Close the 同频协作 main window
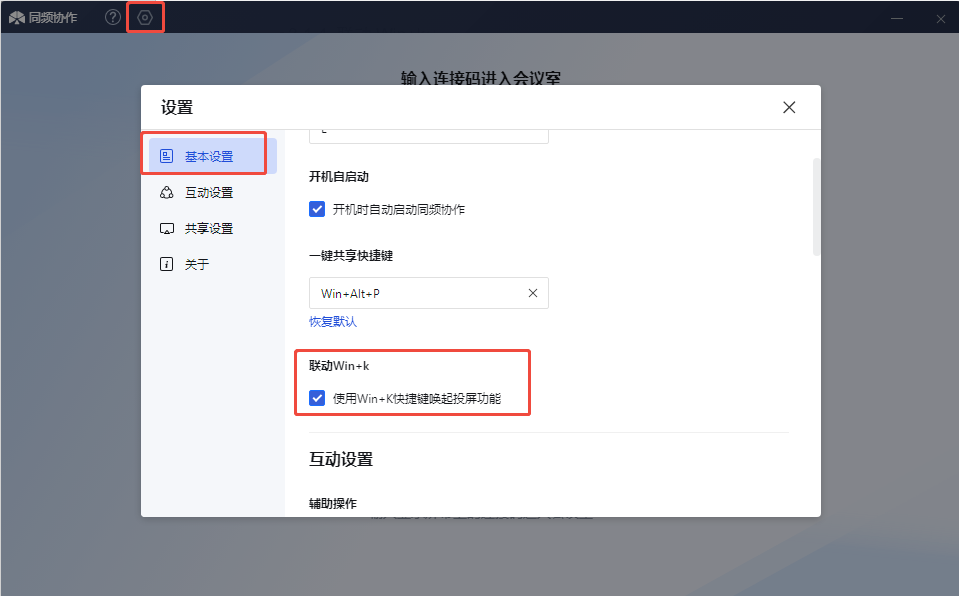 pos(941,18)
